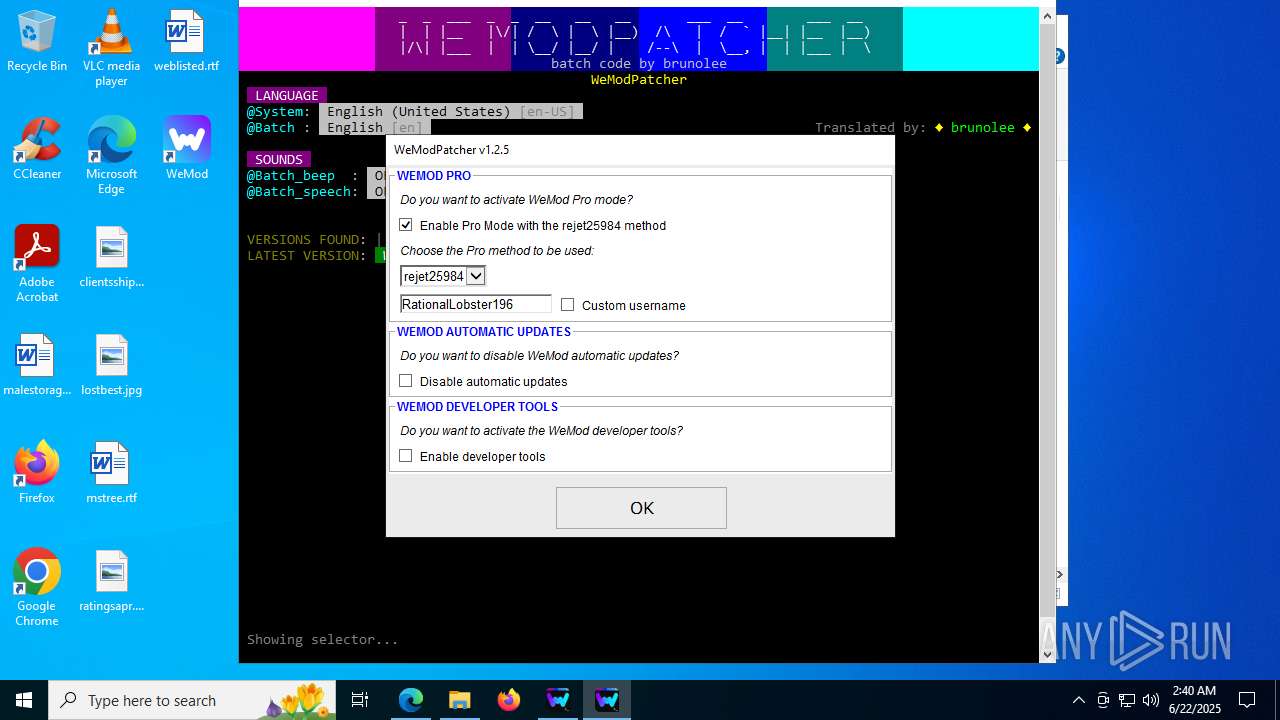Click the console scrollbar up arrow
The width and height of the screenshot is (1280, 720).
1048,15
